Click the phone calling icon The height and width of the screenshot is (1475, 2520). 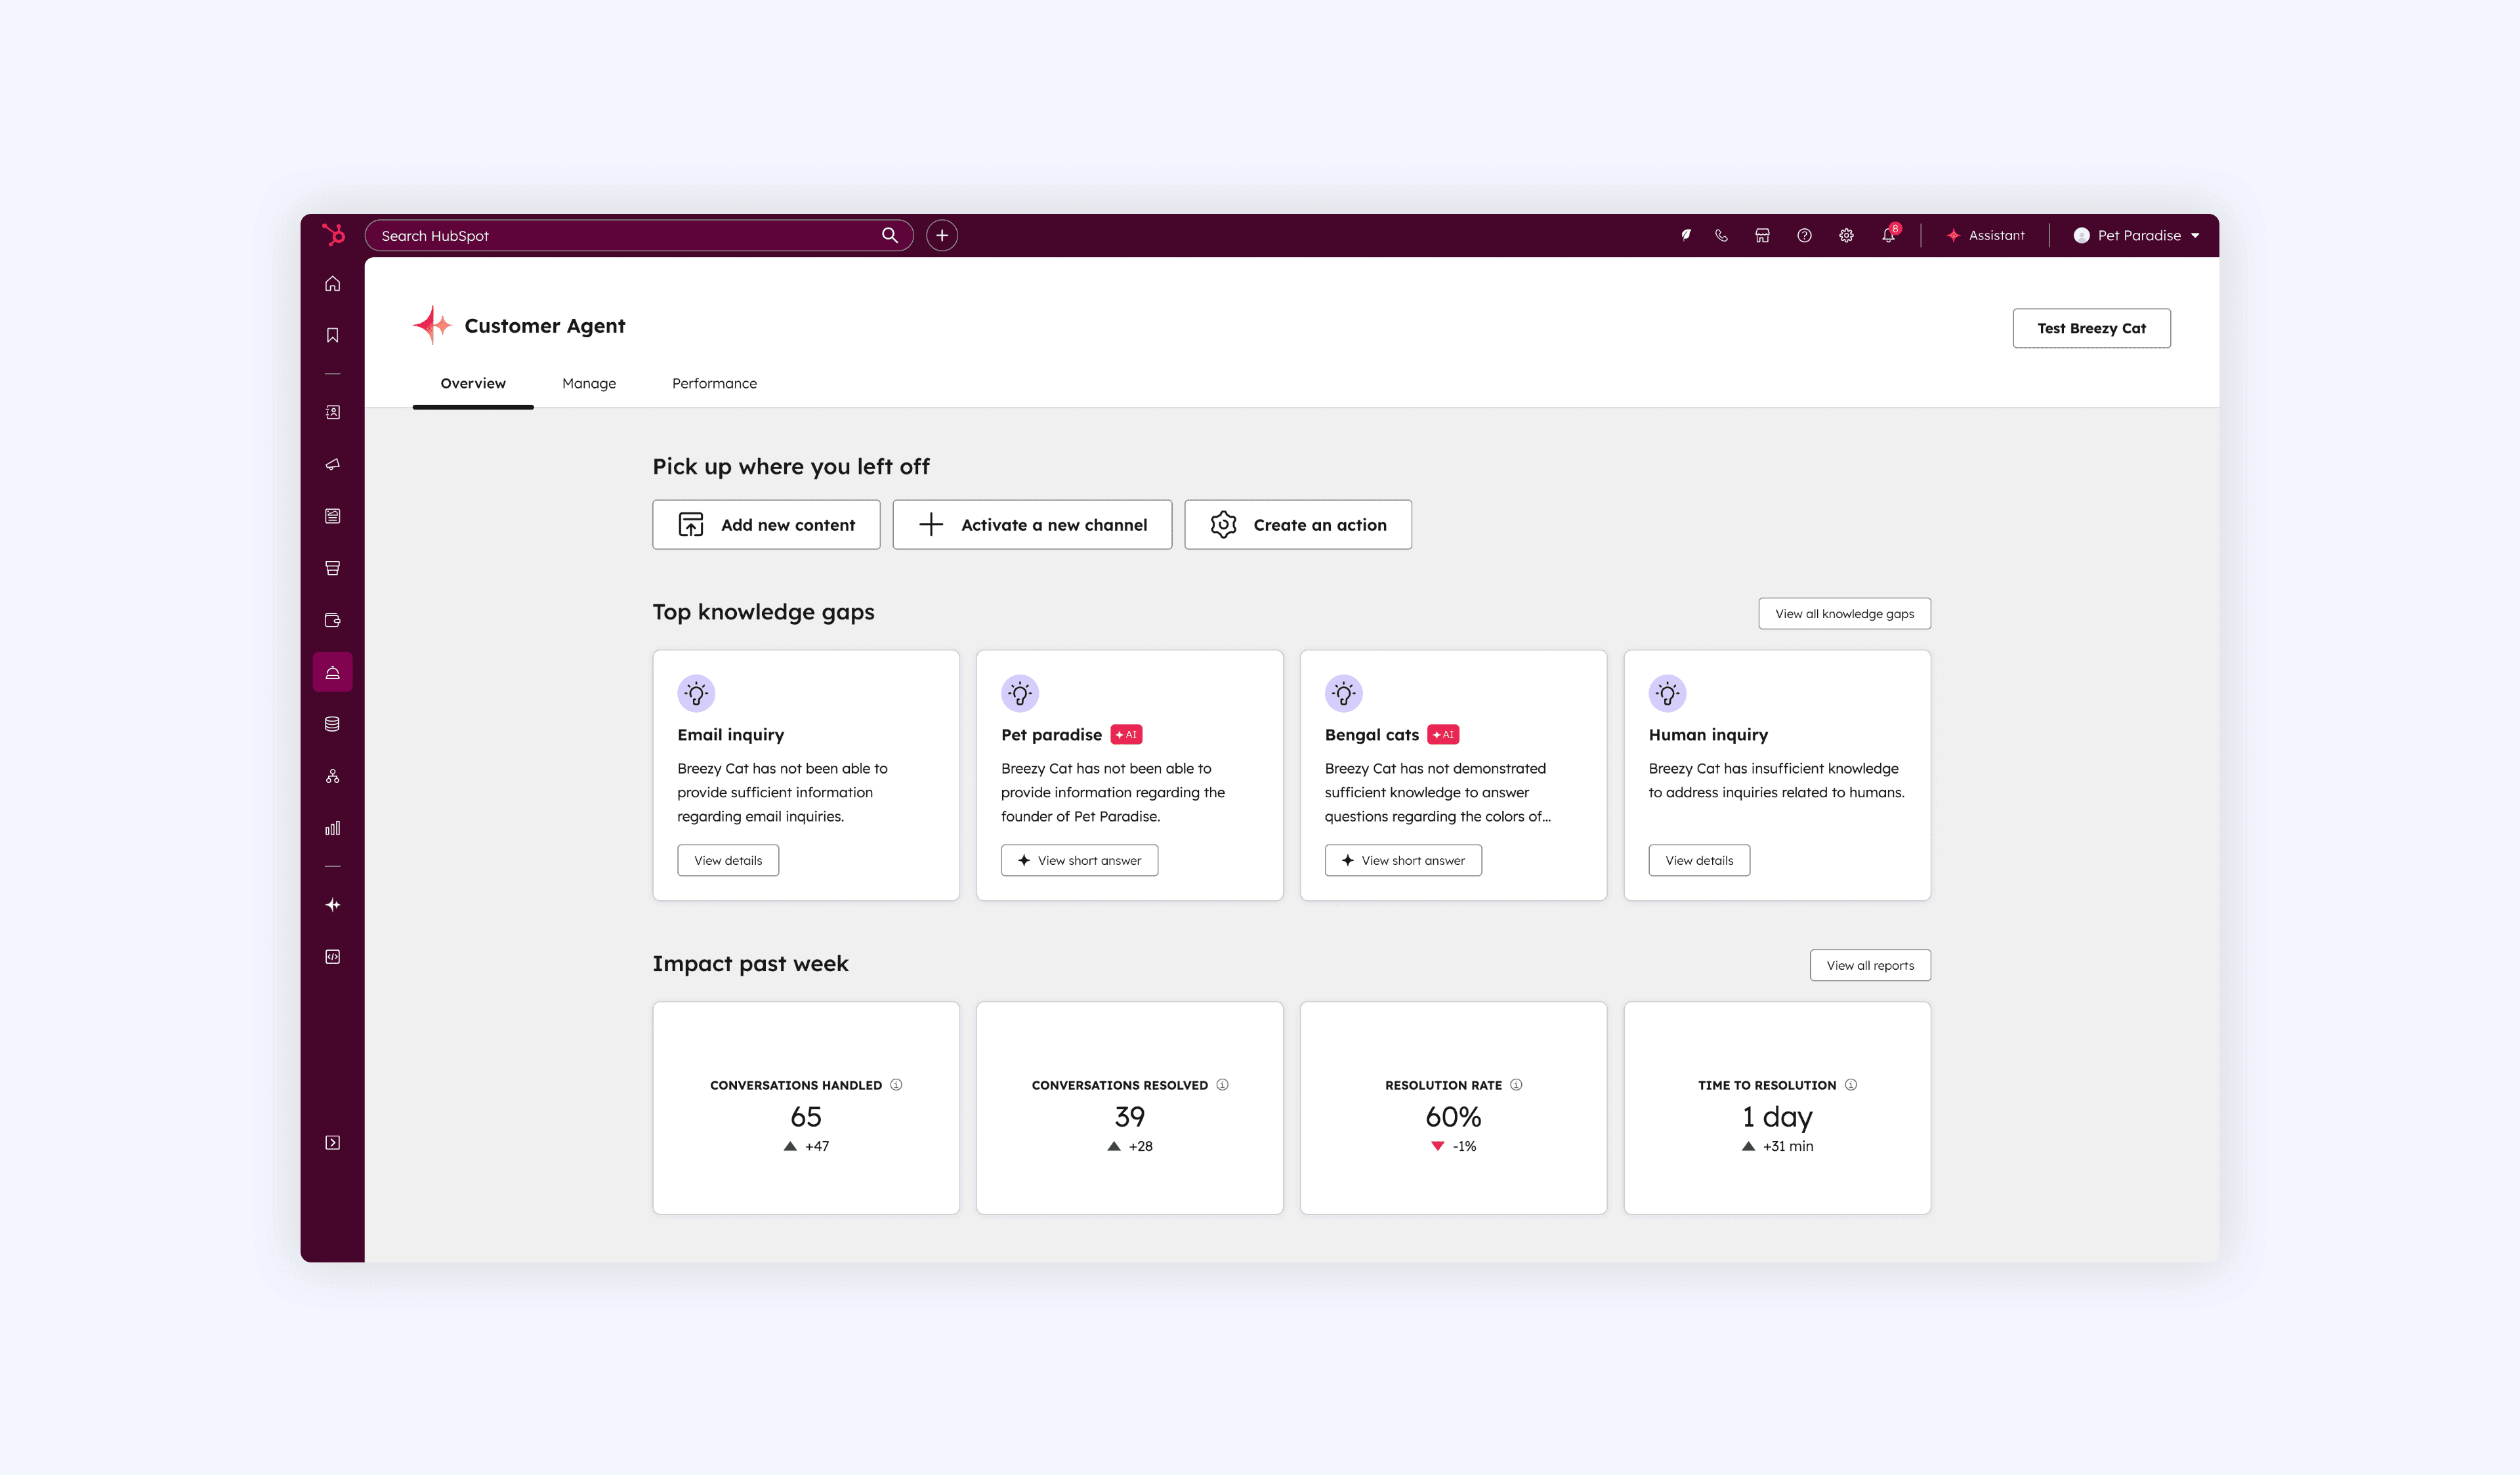[x=1721, y=236]
